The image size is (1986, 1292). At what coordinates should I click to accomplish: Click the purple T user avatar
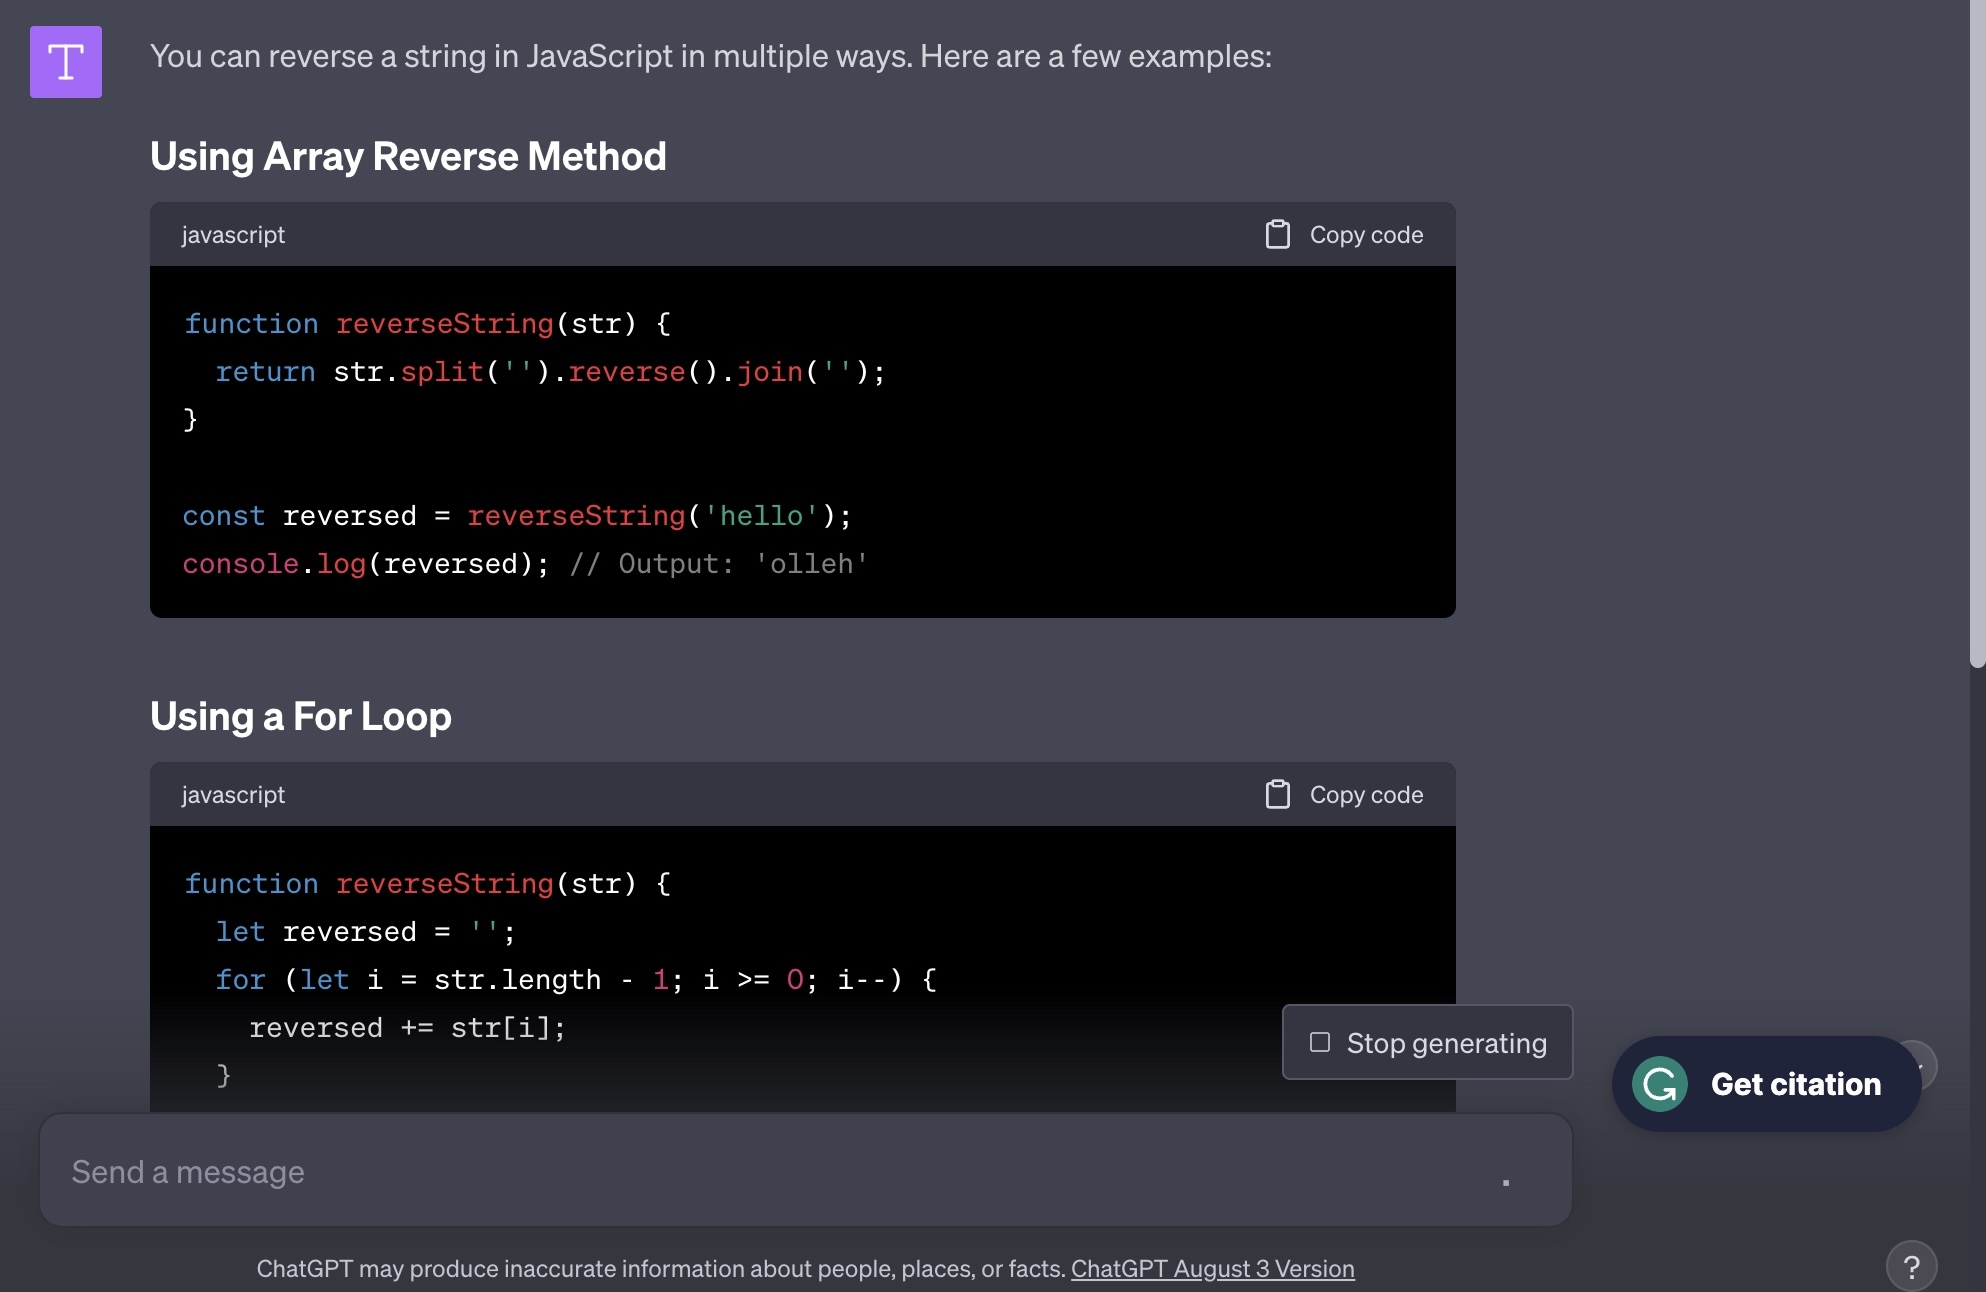pyautogui.click(x=66, y=62)
